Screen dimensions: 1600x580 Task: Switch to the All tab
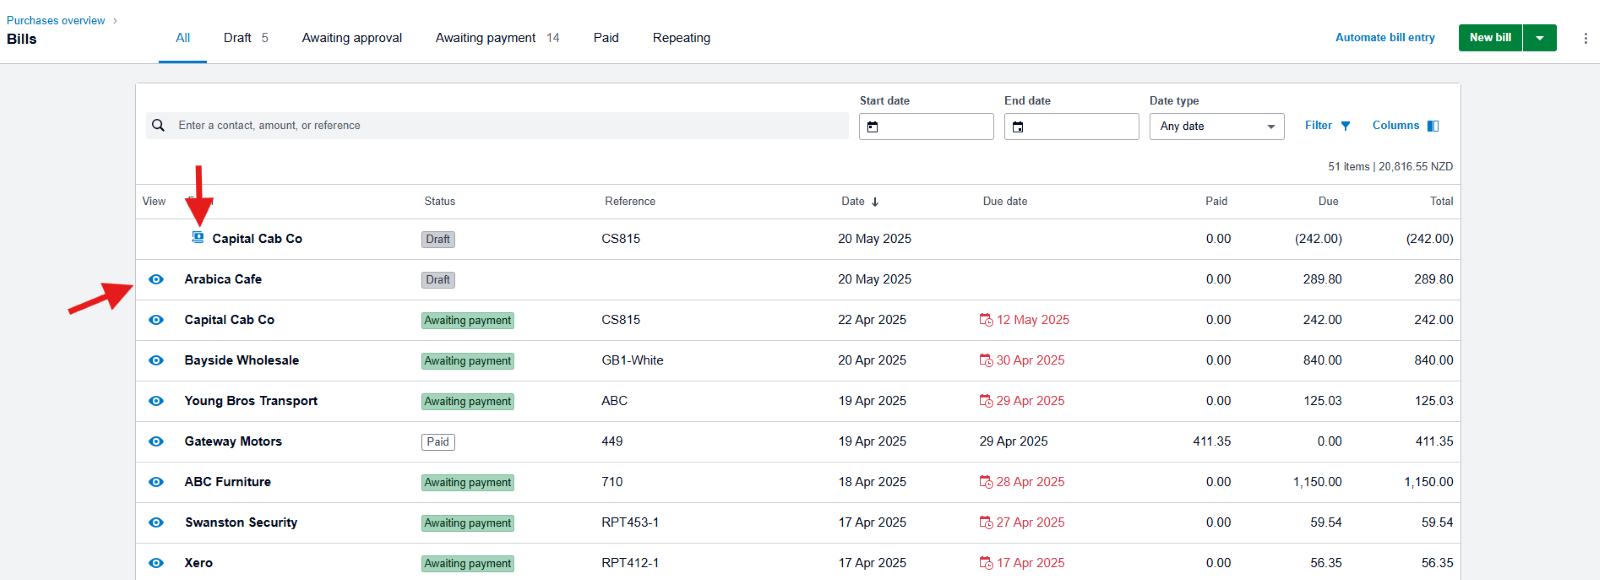click(x=183, y=38)
